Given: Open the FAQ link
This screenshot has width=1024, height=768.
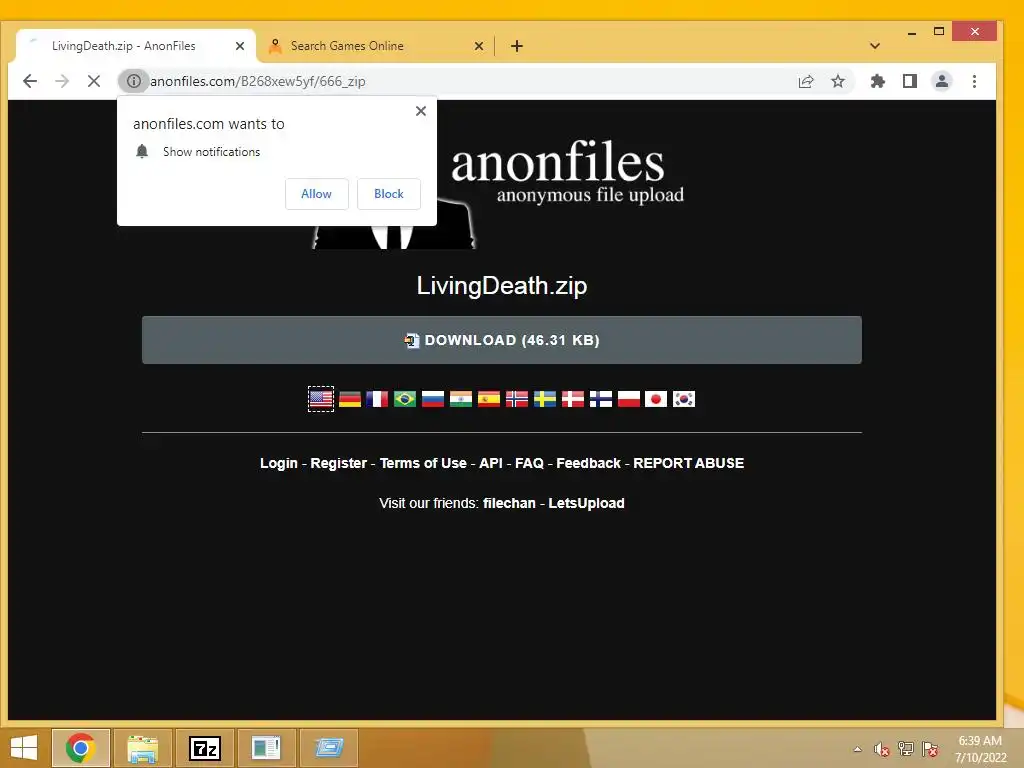Looking at the screenshot, I should 529,463.
